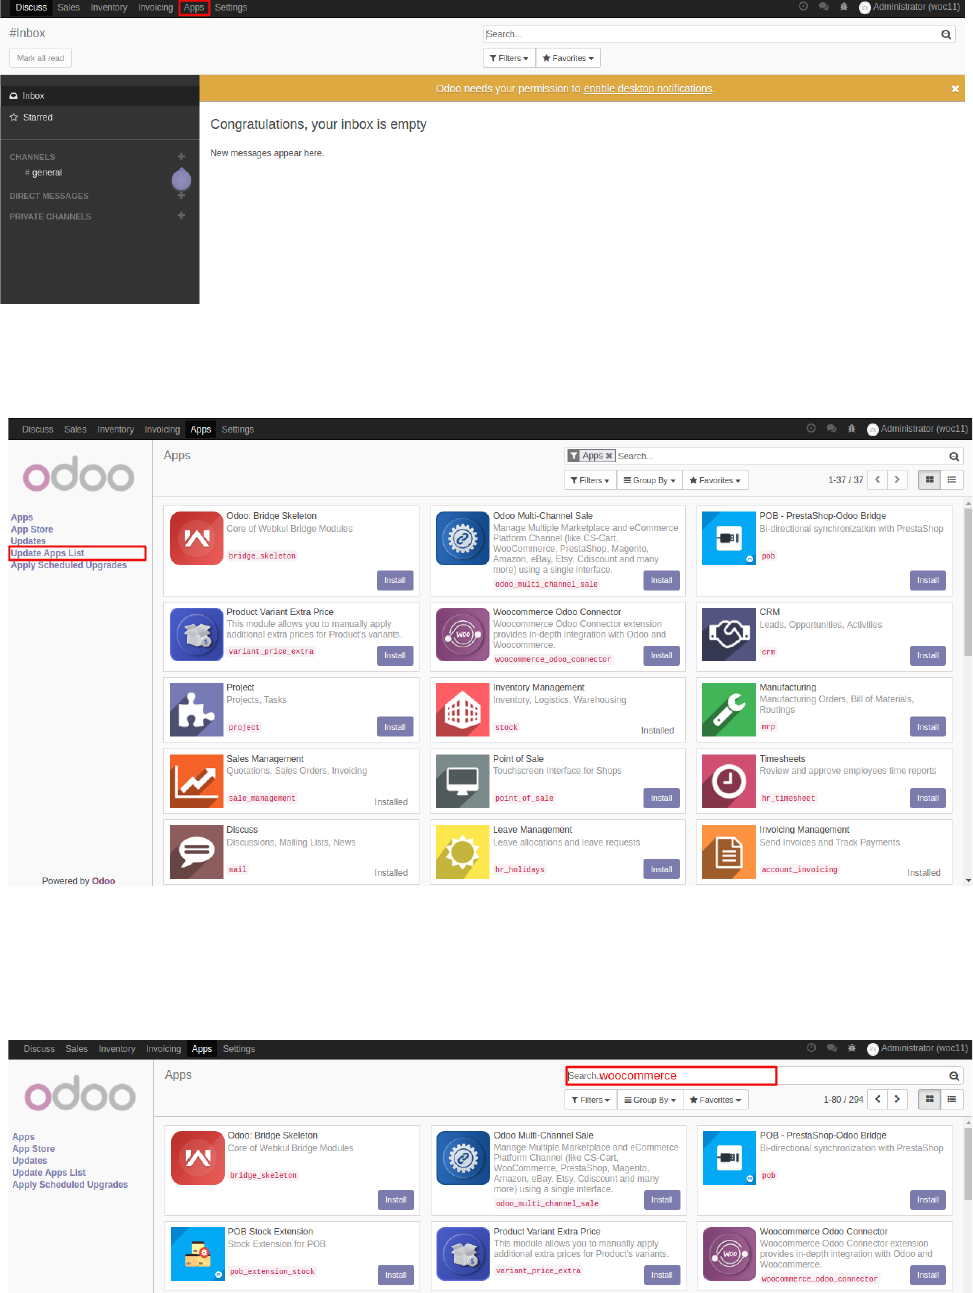Click the Discuss speech-bubble app icon
Screen dimensions: 973x1293
click(x=196, y=852)
